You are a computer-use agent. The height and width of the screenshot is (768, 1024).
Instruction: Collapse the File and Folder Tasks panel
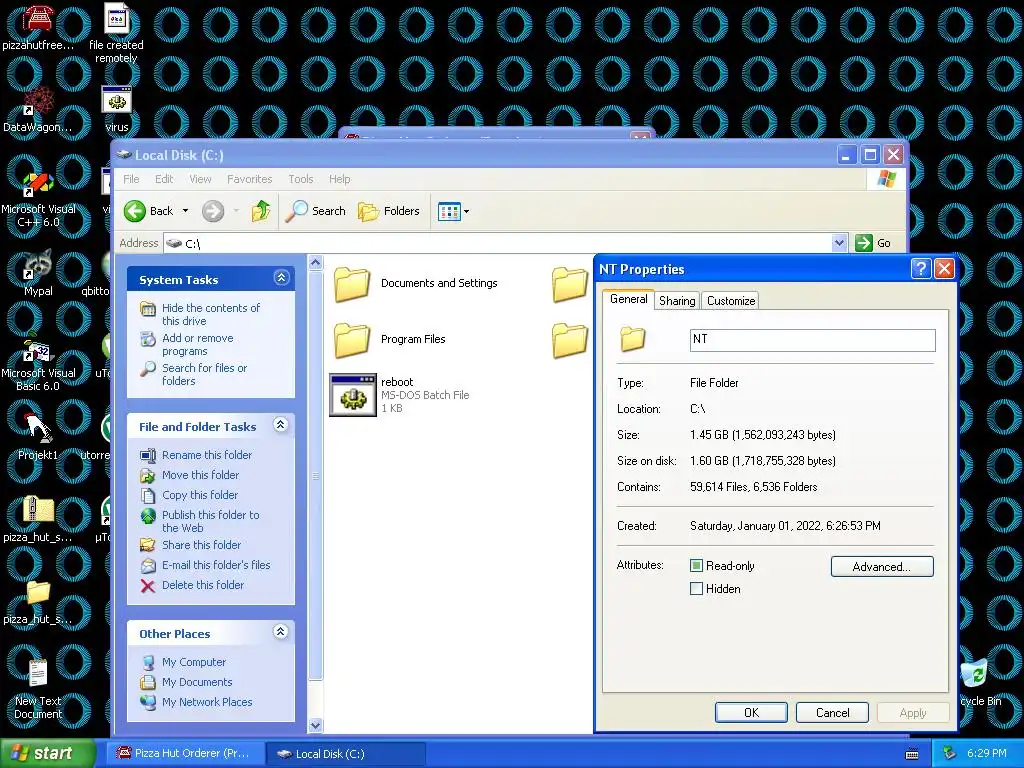pyautogui.click(x=281, y=425)
